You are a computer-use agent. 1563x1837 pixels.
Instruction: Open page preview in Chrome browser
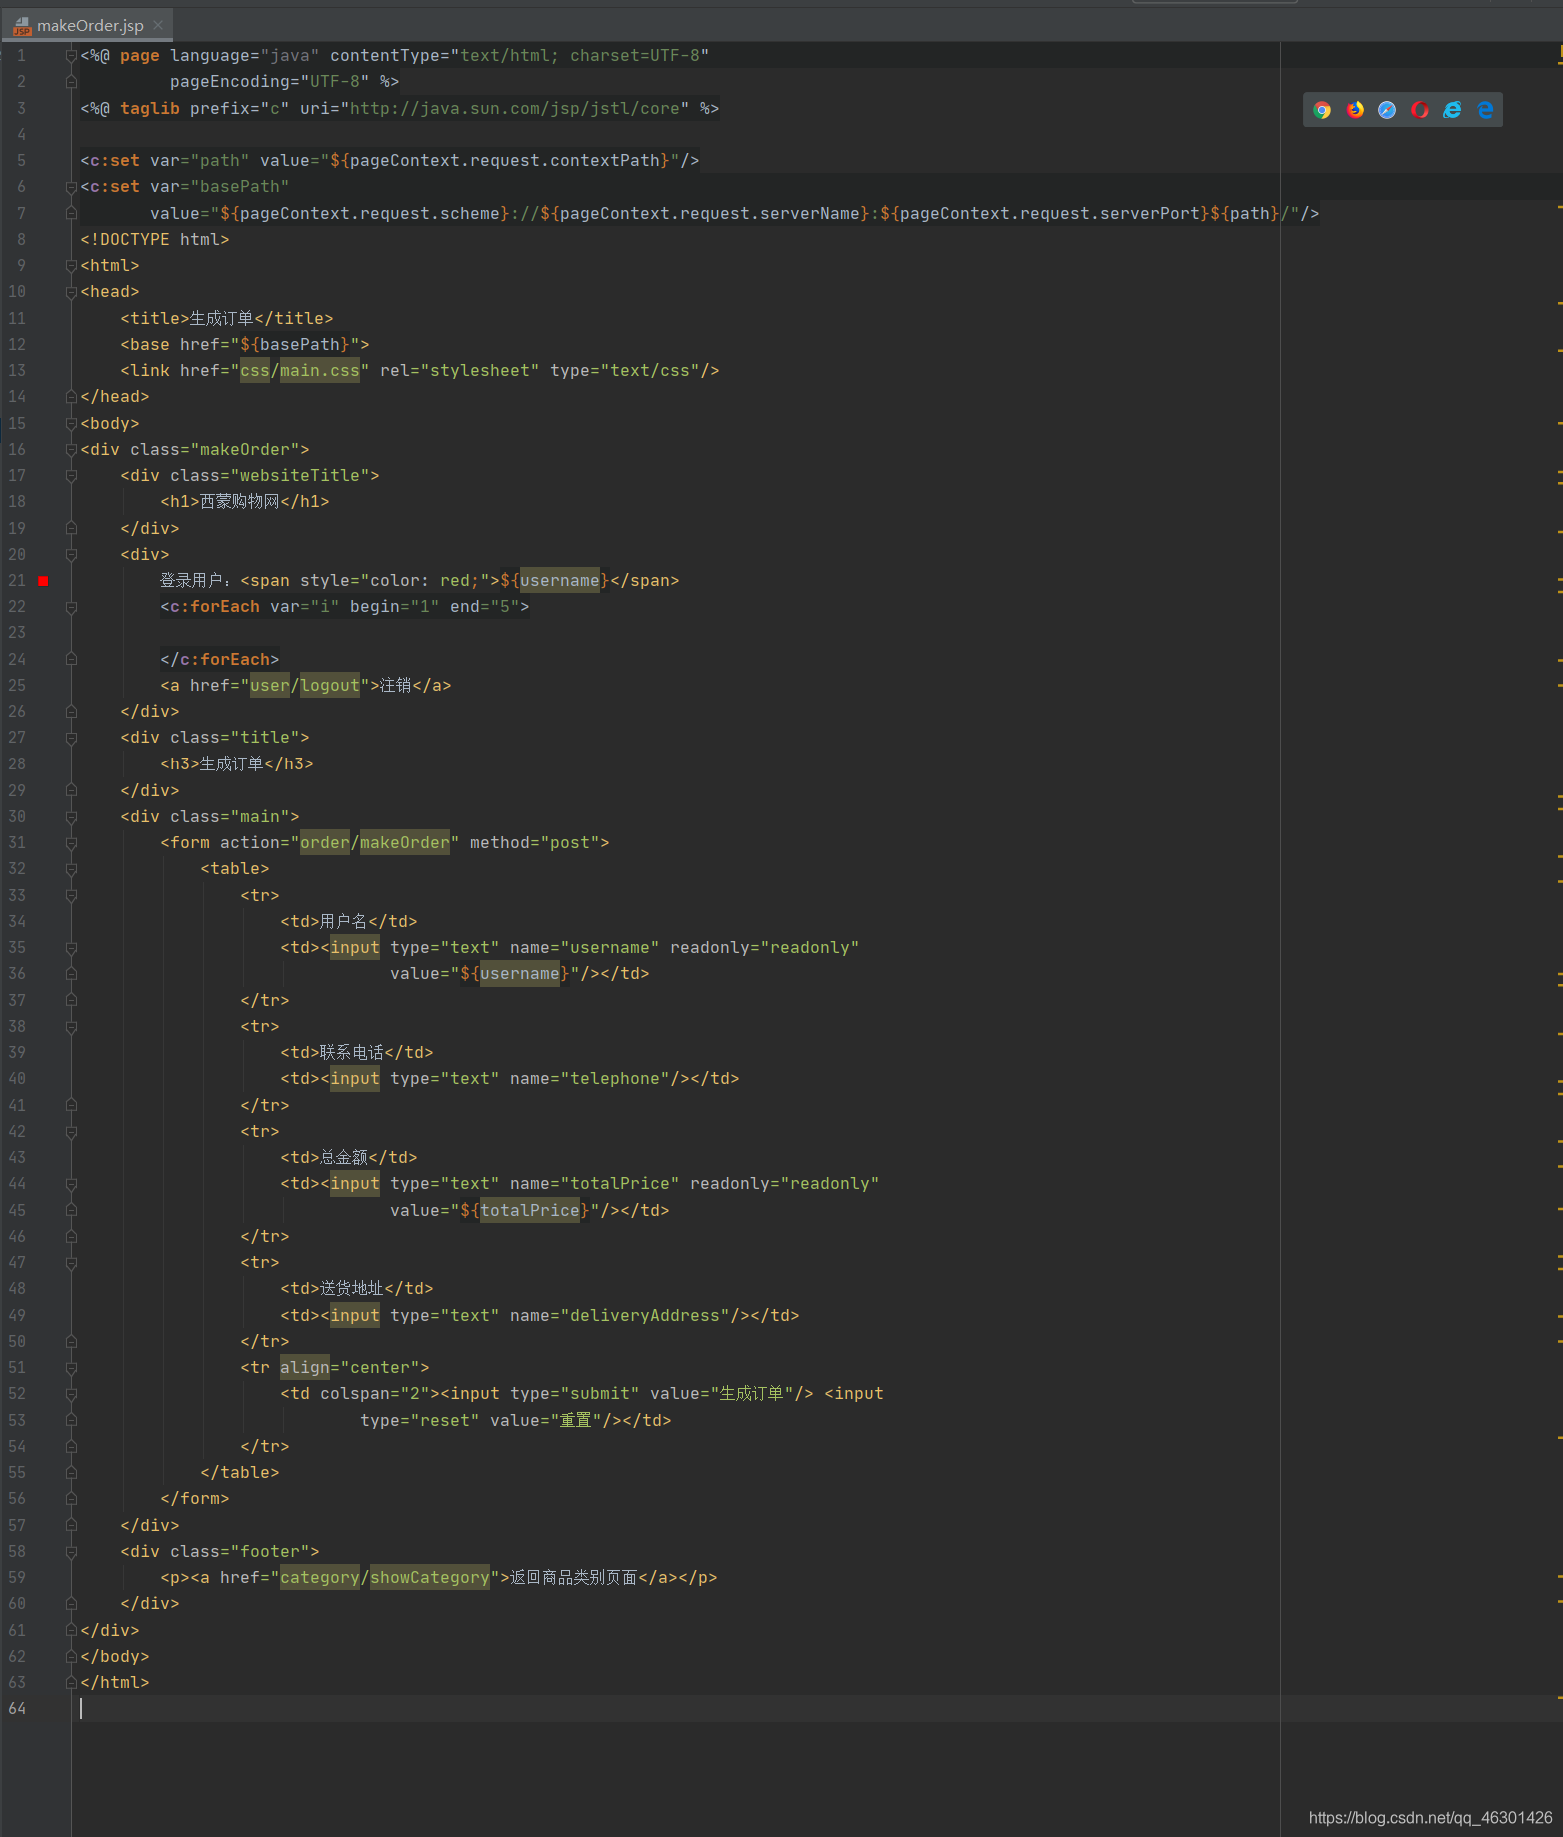coord(1322,110)
